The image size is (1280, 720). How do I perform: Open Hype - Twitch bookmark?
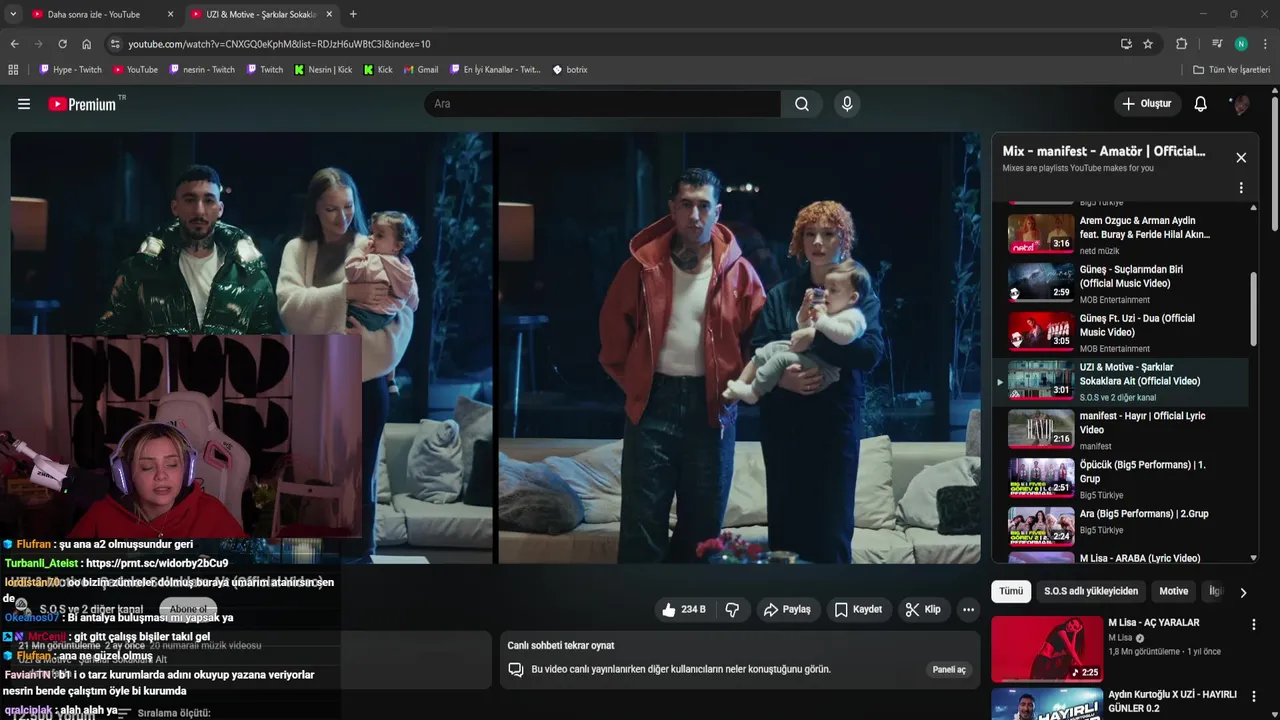pos(70,70)
